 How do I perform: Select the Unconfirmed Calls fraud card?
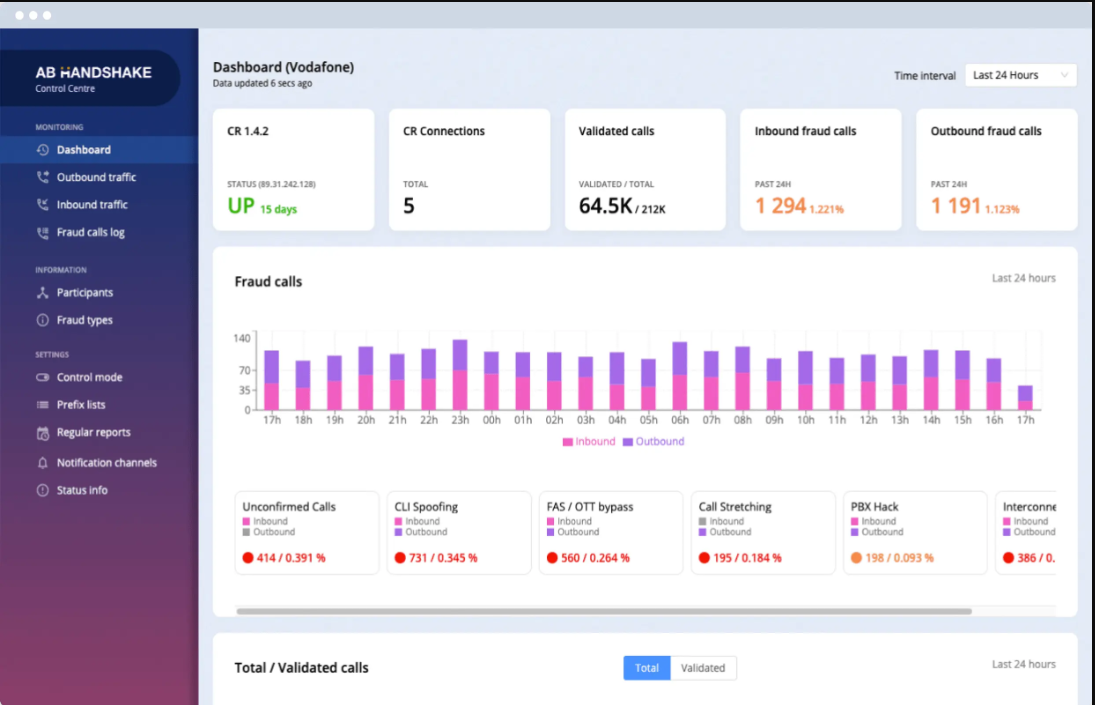tap(307, 533)
